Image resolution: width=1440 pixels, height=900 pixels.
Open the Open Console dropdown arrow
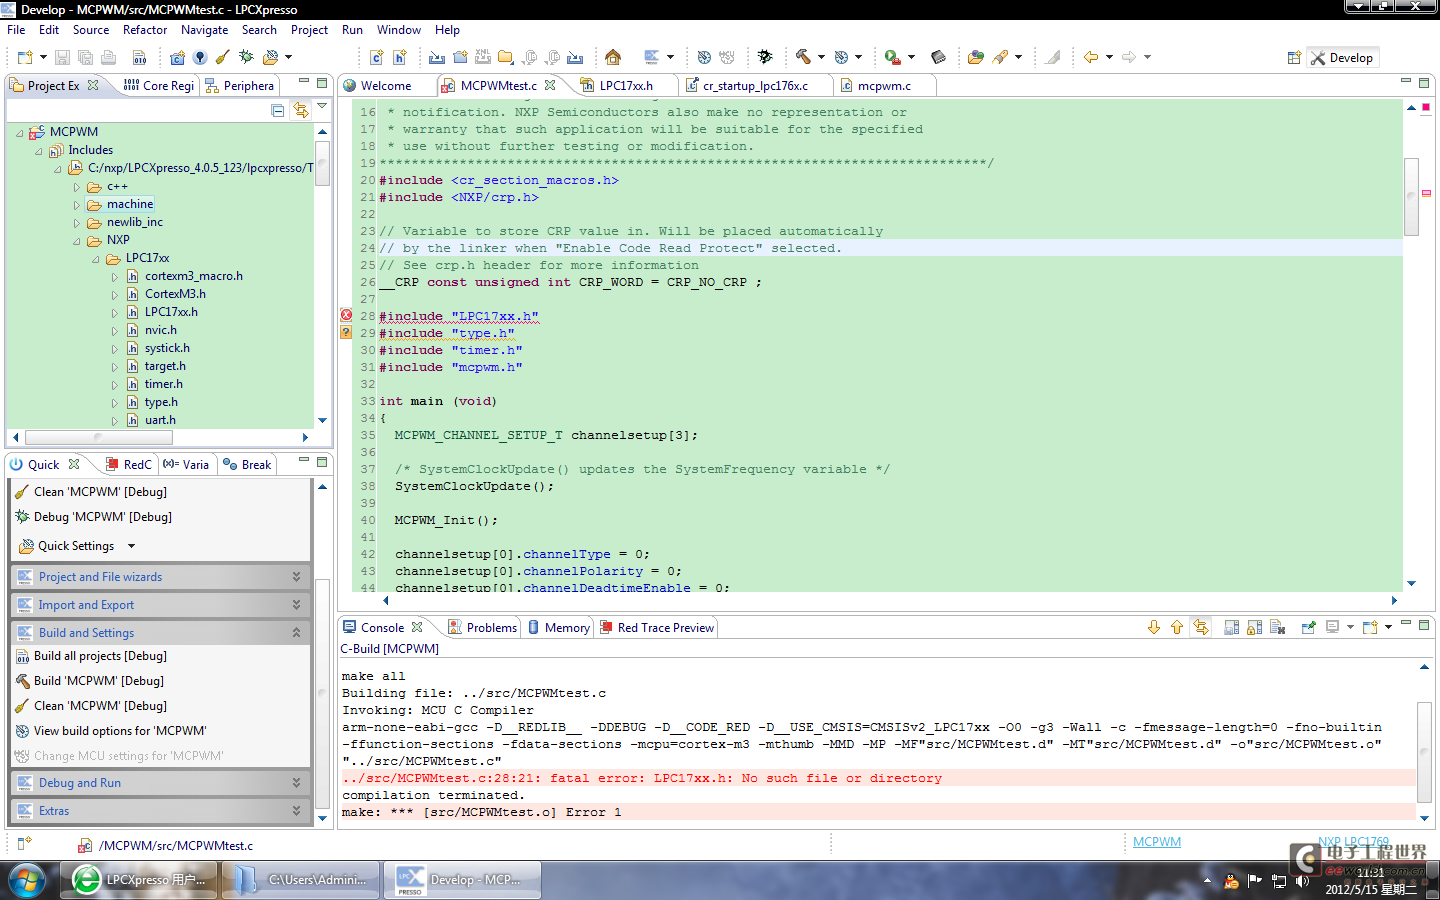[x=1388, y=627]
